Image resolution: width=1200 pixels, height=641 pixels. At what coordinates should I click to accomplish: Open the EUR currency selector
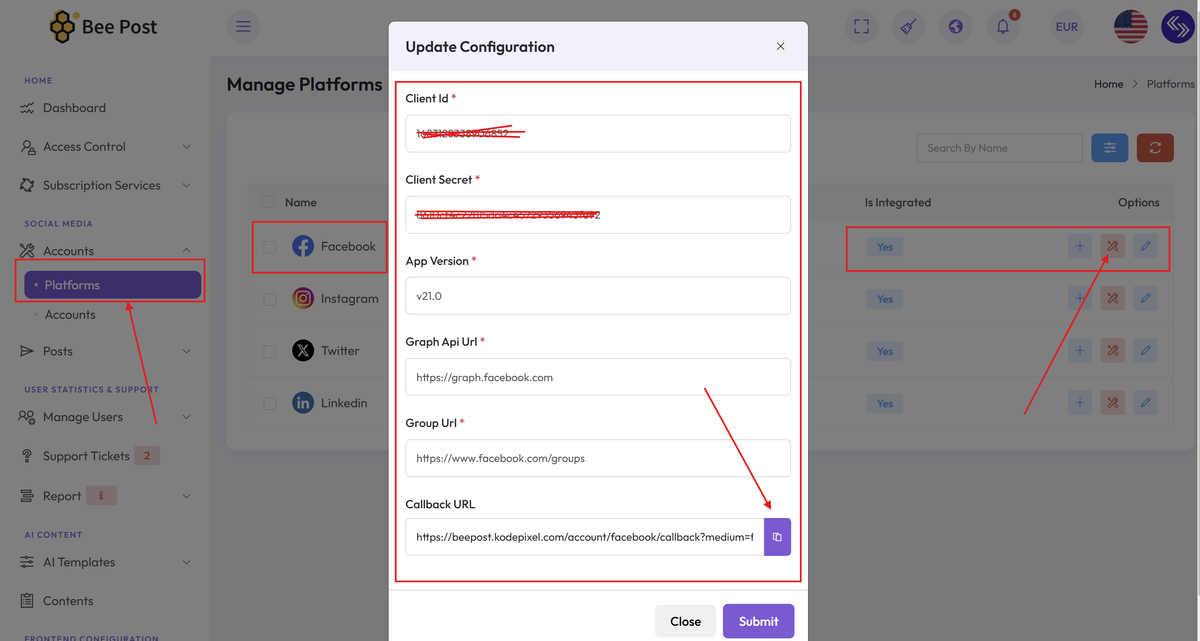click(1067, 27)
